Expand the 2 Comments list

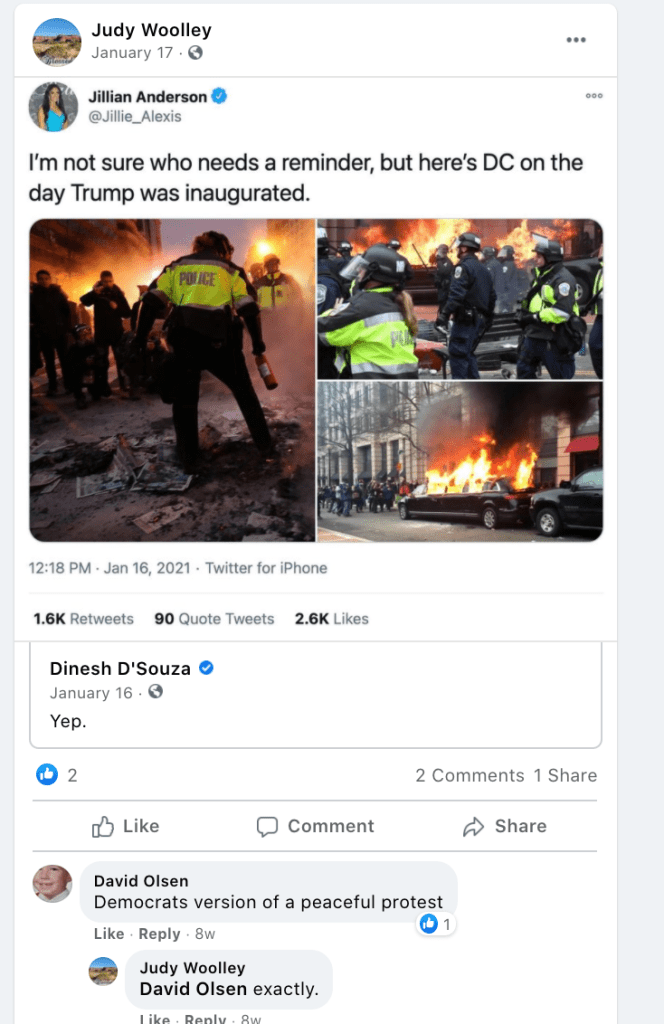click(469, 775)
